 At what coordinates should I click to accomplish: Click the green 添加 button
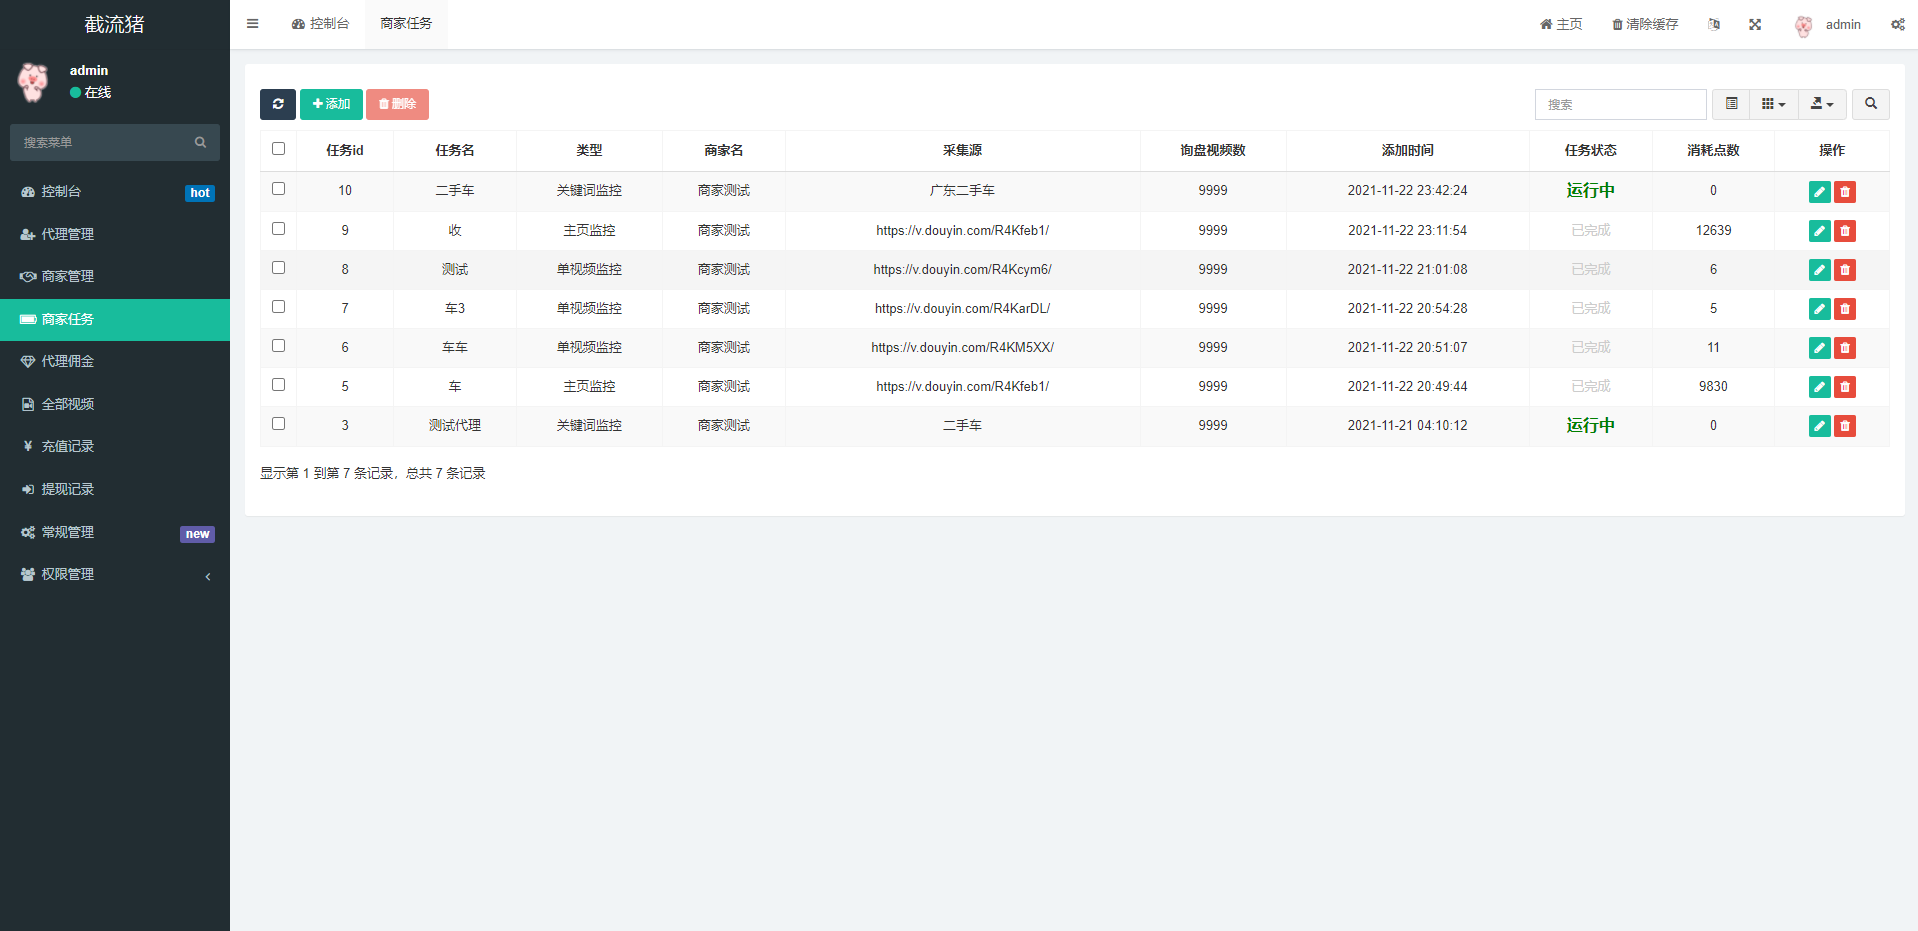coord(331,104)
